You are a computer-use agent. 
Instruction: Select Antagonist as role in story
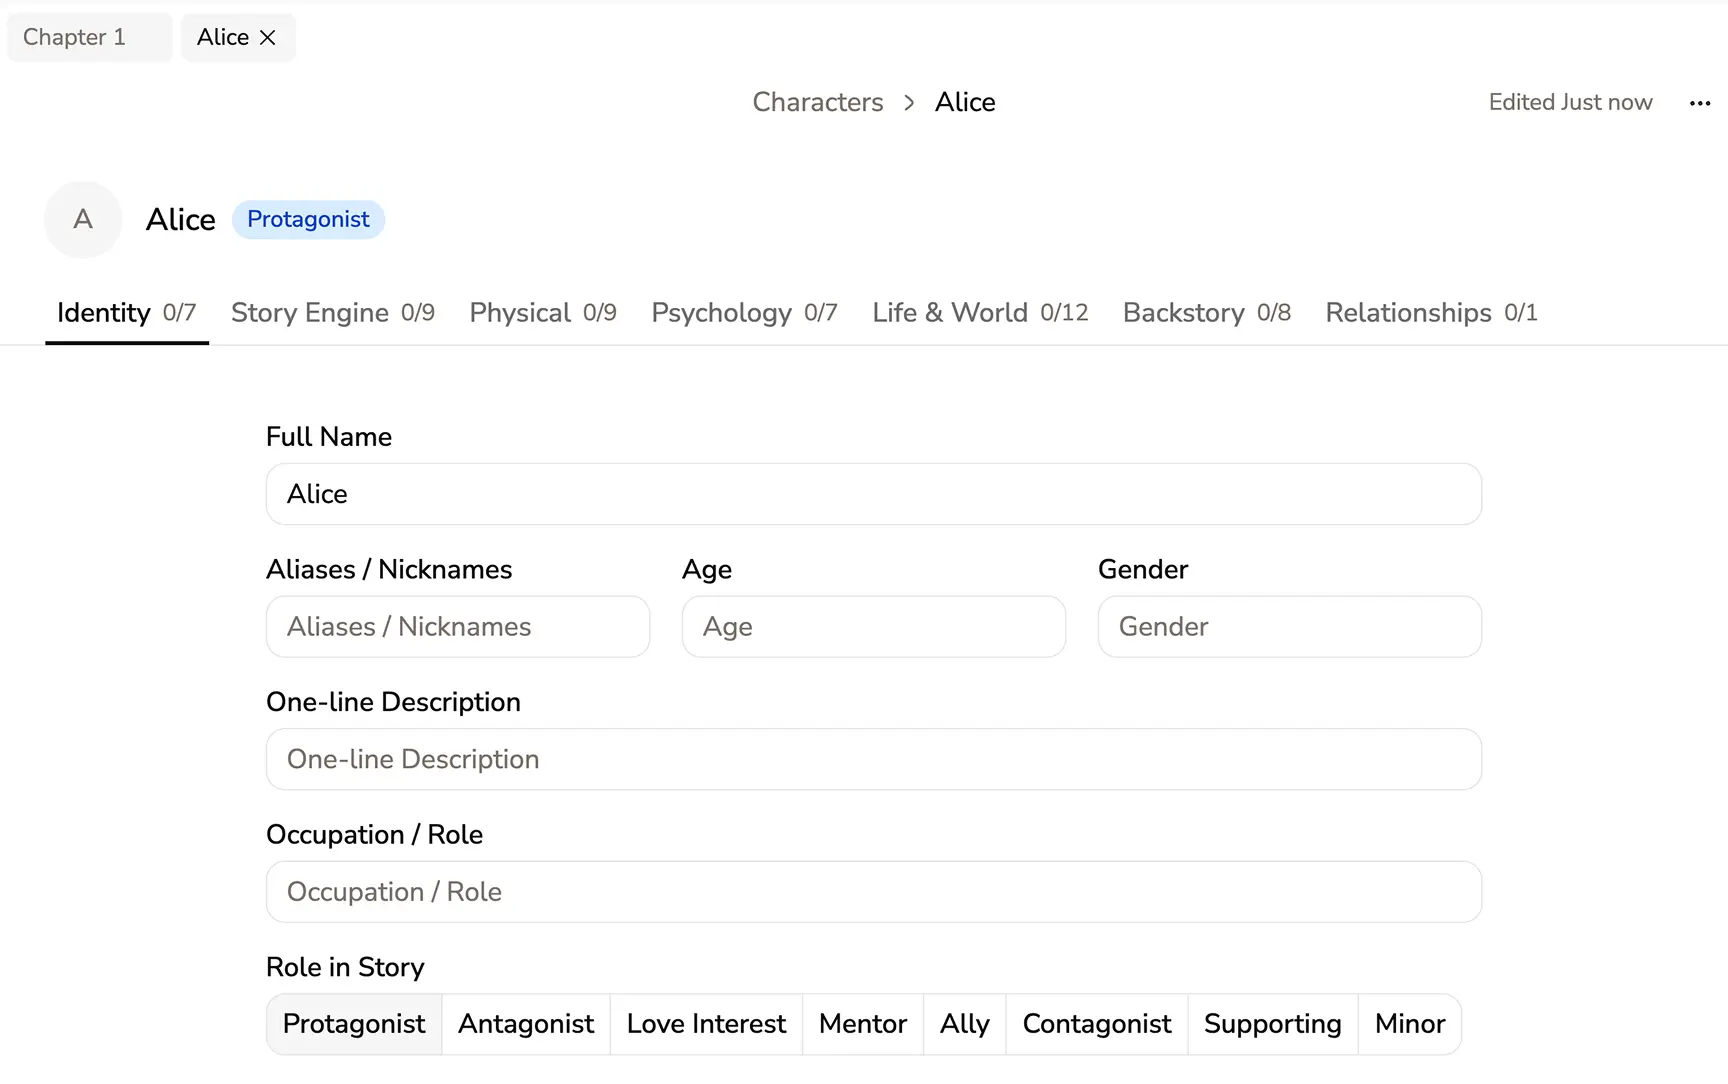[526, 1024]
